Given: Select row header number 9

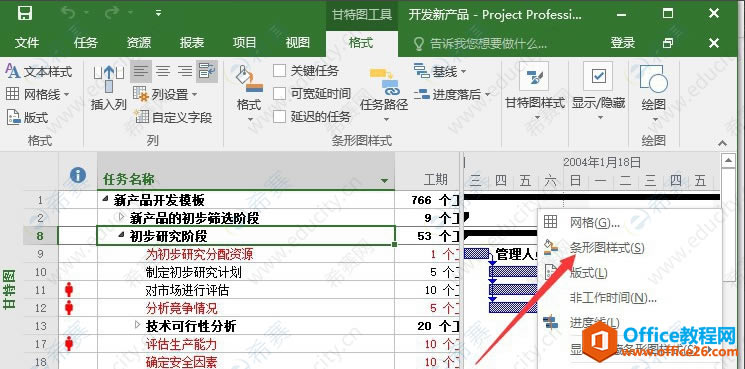Looking at the screenshot, I should (40, 254).
